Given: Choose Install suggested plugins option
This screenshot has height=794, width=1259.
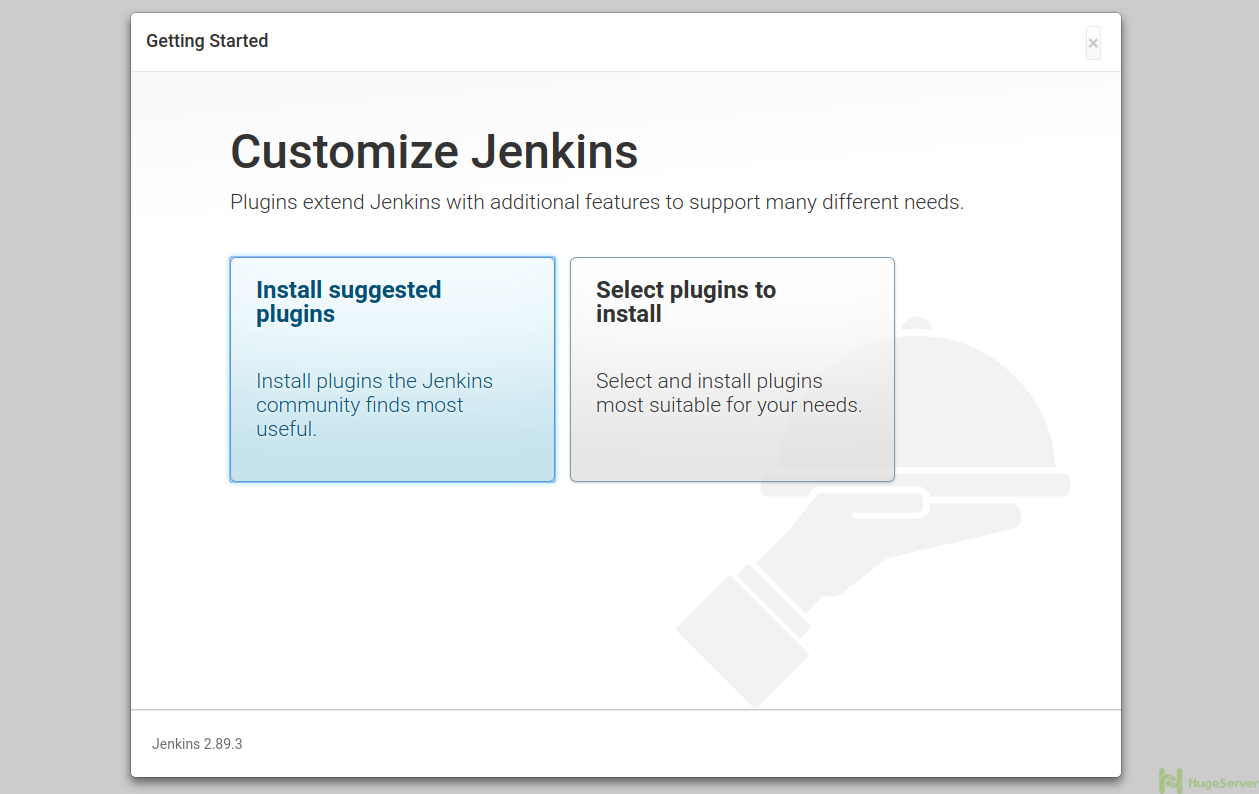Looking at the screenshot, I should (x=392, y=369).
